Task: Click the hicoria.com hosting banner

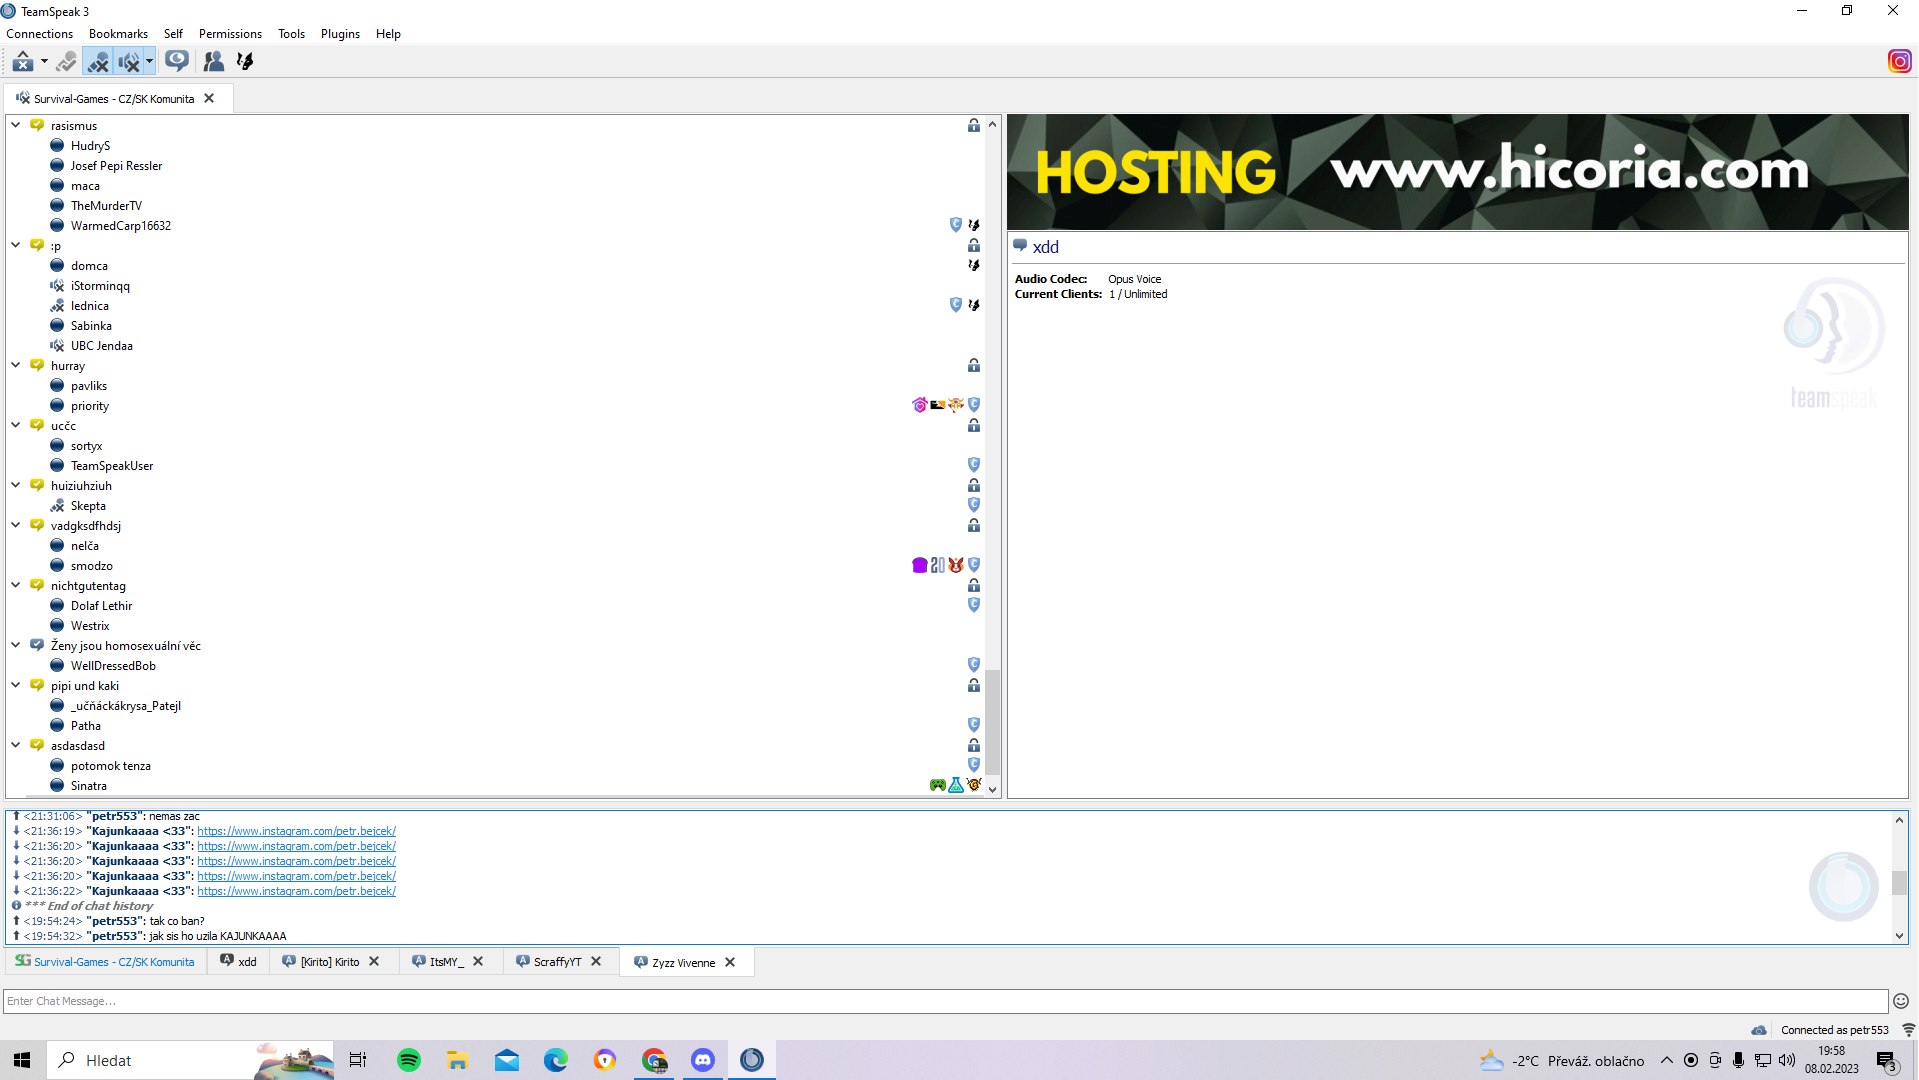Action: (1457, 172)
